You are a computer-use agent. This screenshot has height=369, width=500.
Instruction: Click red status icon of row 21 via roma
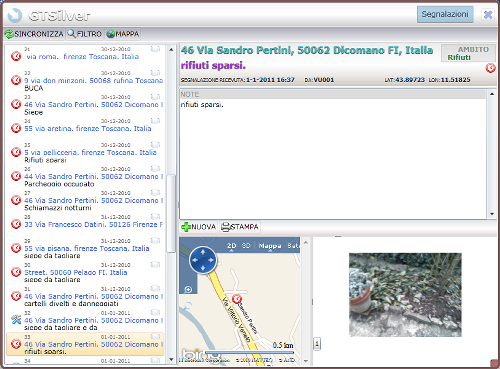coord(16,56)
